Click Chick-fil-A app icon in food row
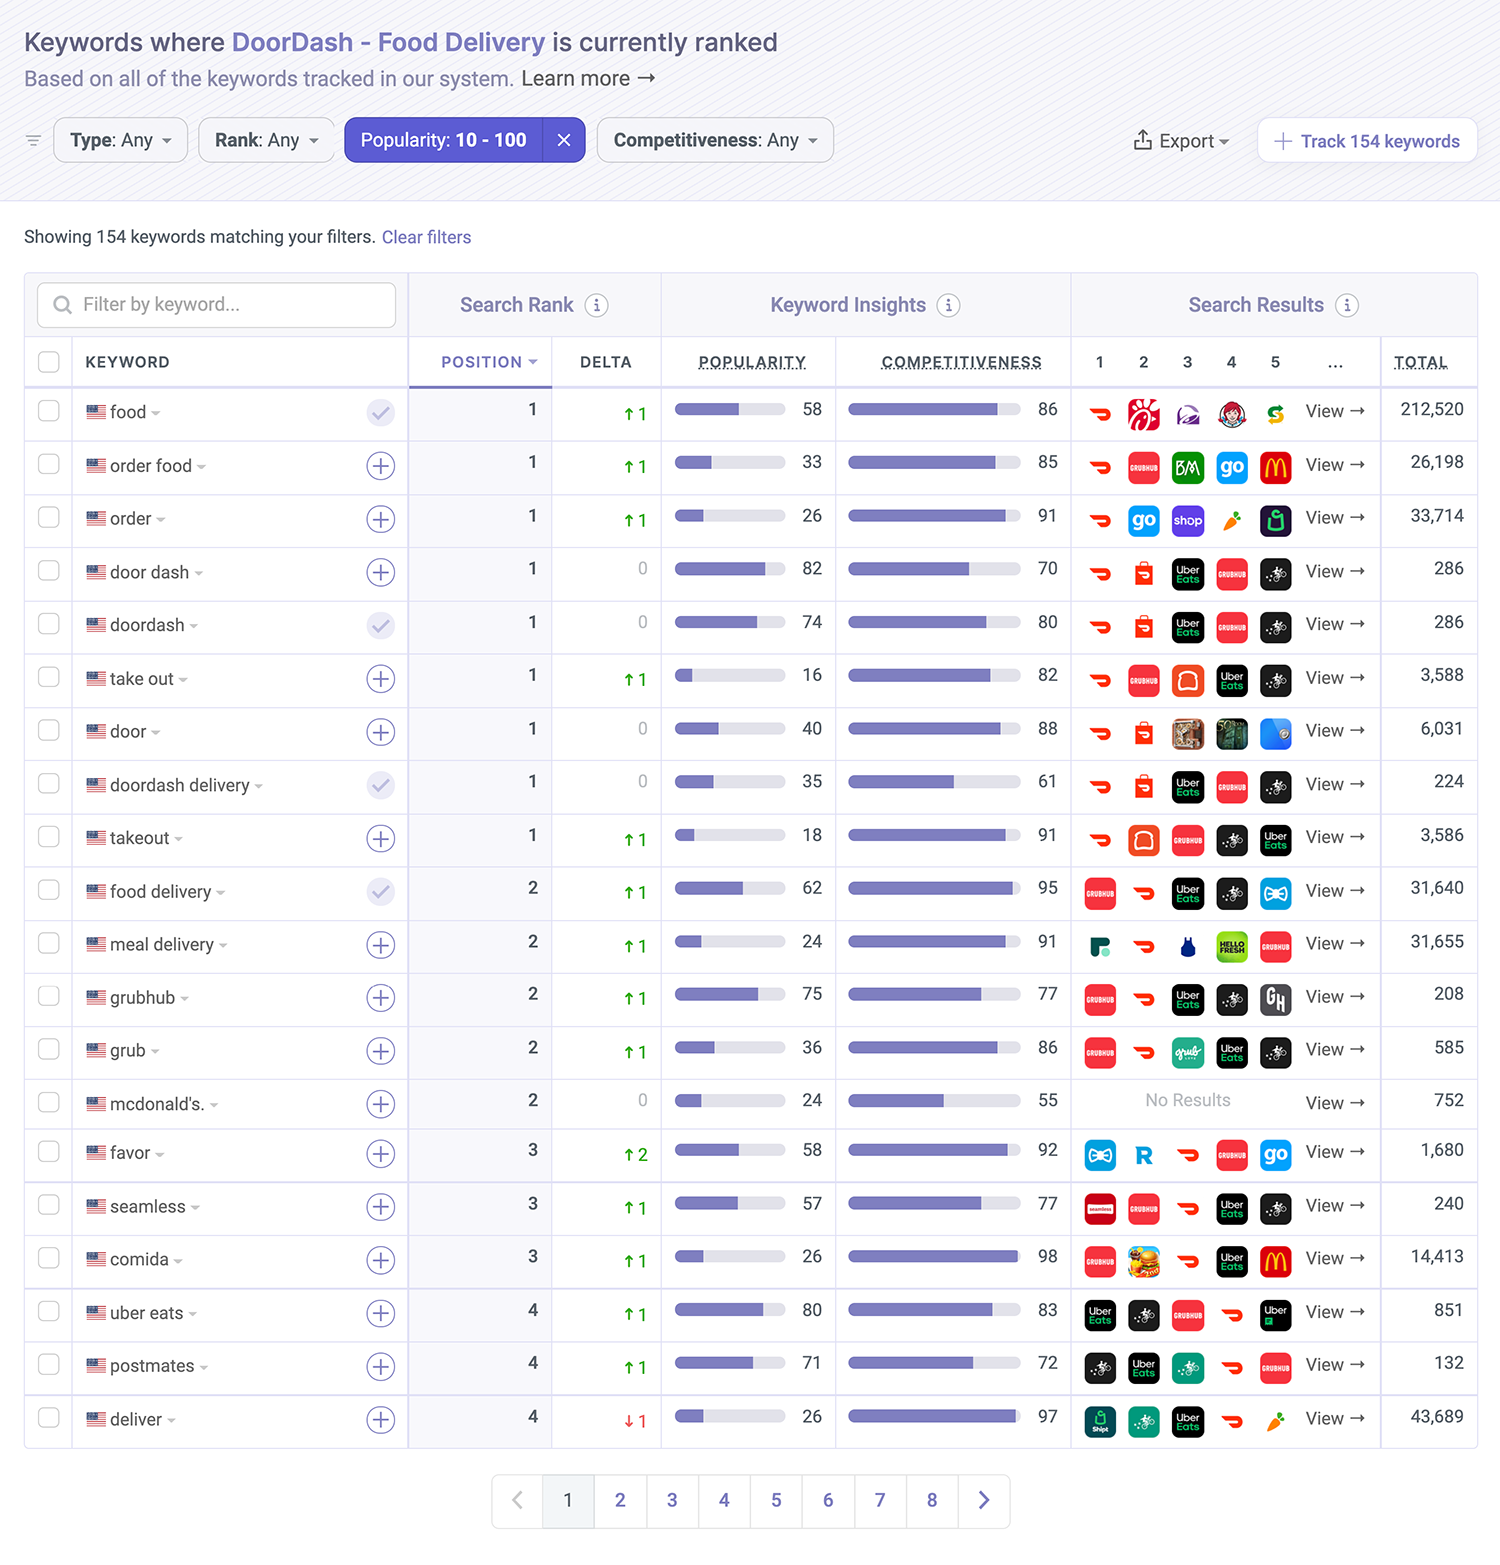This screenshot has width=1500, height=1565. pyautogui.click(x=1144, y=413)
